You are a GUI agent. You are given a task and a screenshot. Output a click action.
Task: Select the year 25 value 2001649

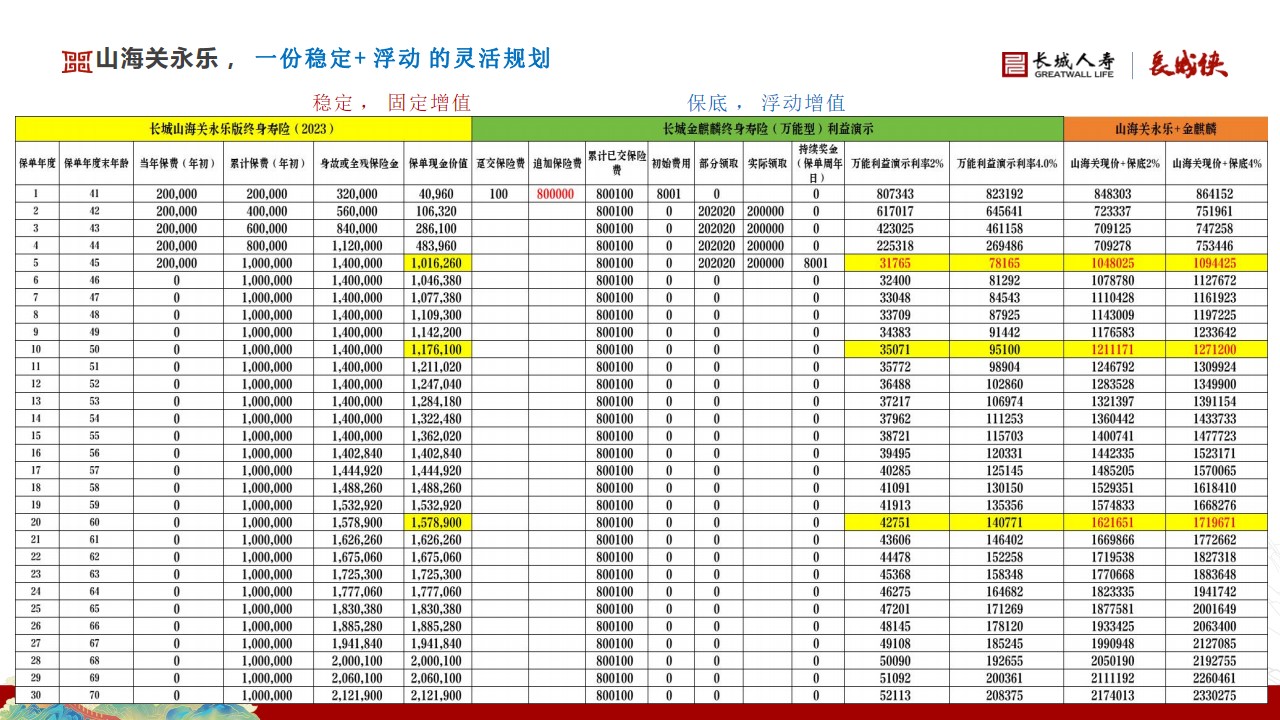(x=1216, y=608)
